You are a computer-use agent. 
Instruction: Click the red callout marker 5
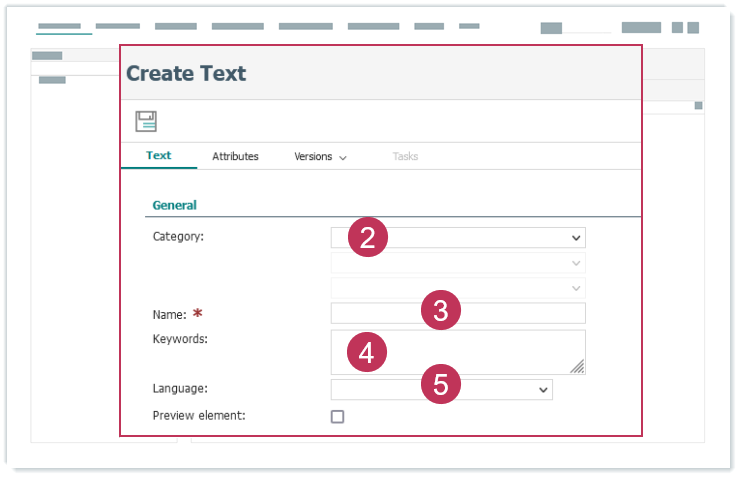point(440,384)
